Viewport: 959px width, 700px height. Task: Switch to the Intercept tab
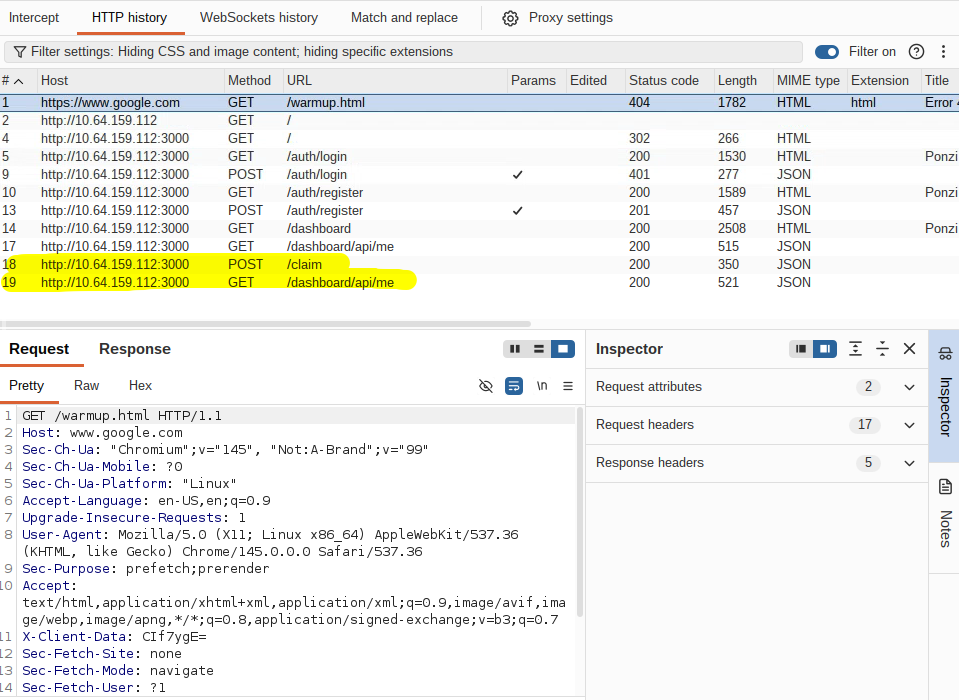tap(34, 18)
